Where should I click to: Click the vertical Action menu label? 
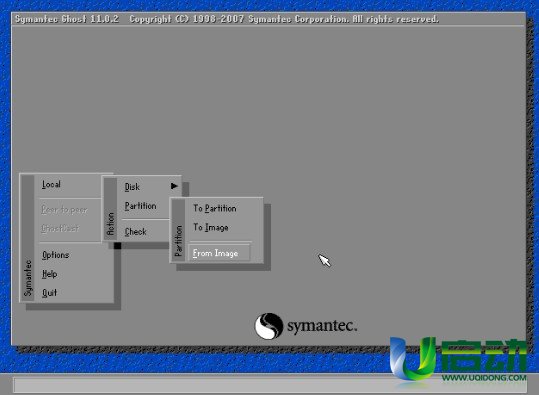(110, 224)
